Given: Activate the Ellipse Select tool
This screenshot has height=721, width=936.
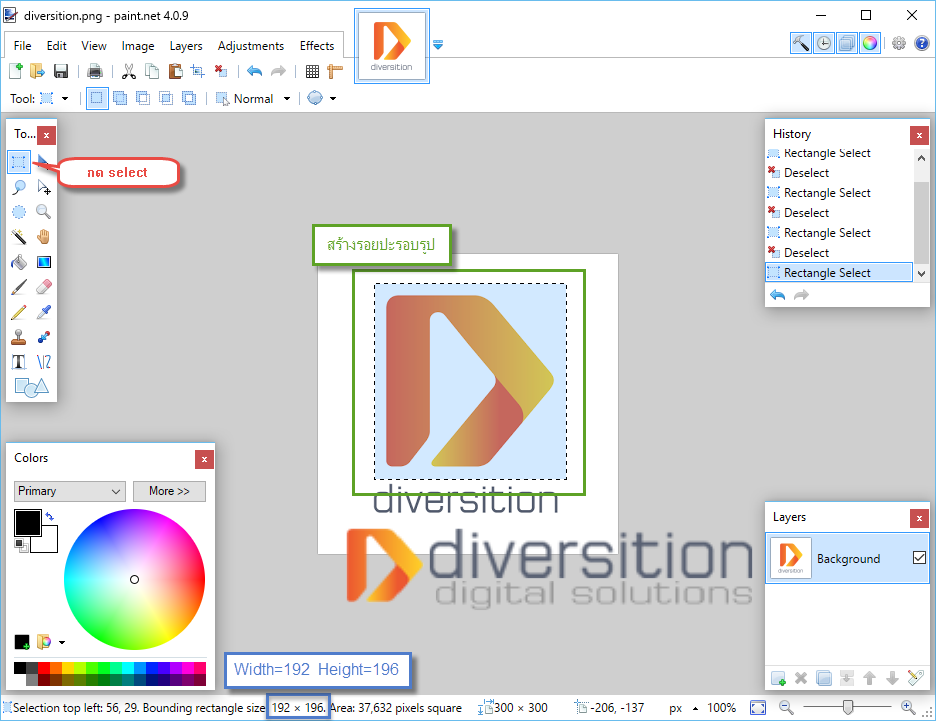Looking at the screenshot, I should (x=19, y=212).
